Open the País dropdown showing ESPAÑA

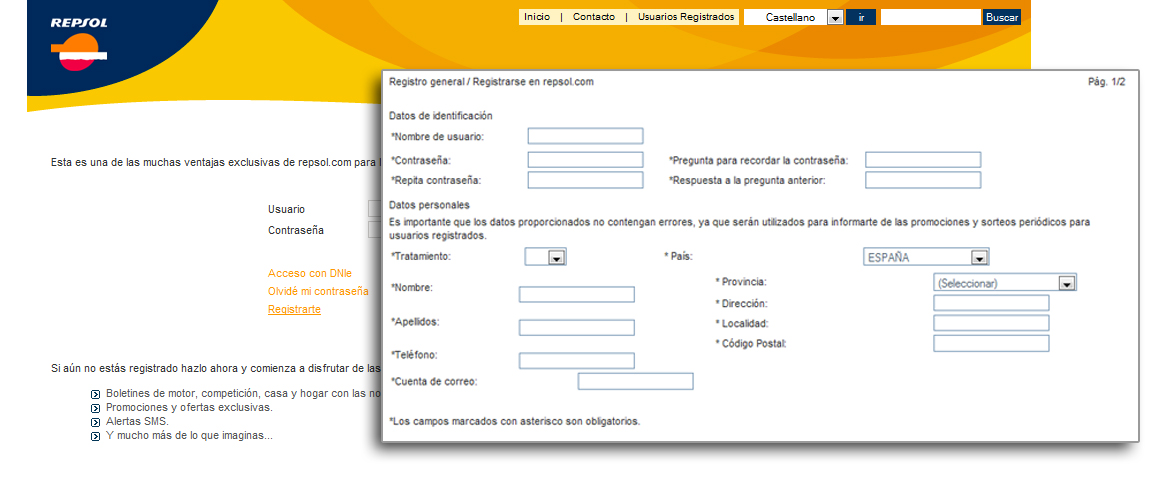tap(979, 258)
